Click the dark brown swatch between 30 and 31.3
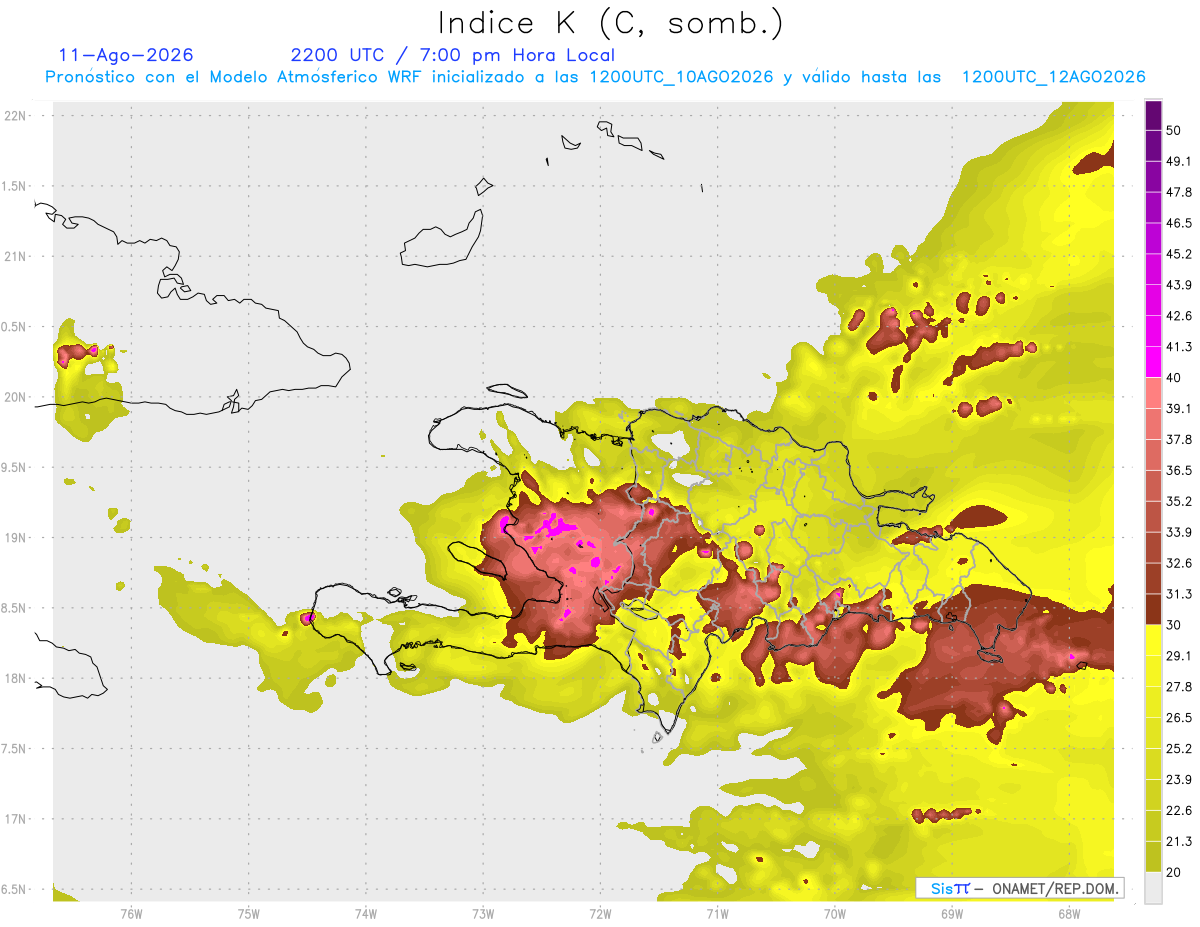1200x927 pixels. coord(1153,609)
